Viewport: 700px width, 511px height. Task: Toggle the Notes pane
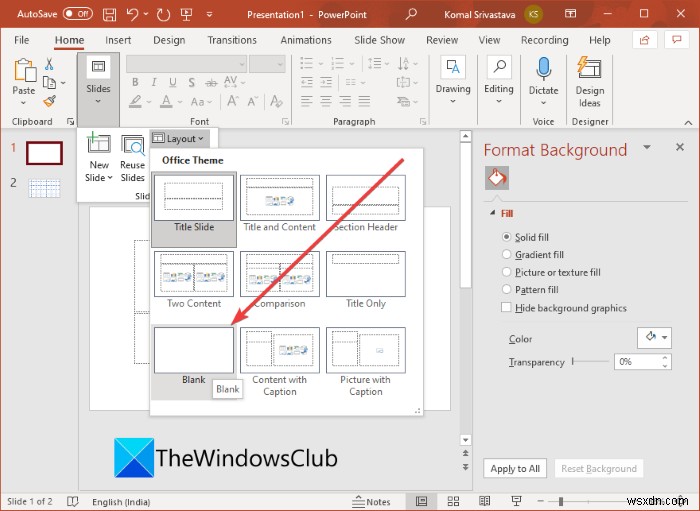371,501
